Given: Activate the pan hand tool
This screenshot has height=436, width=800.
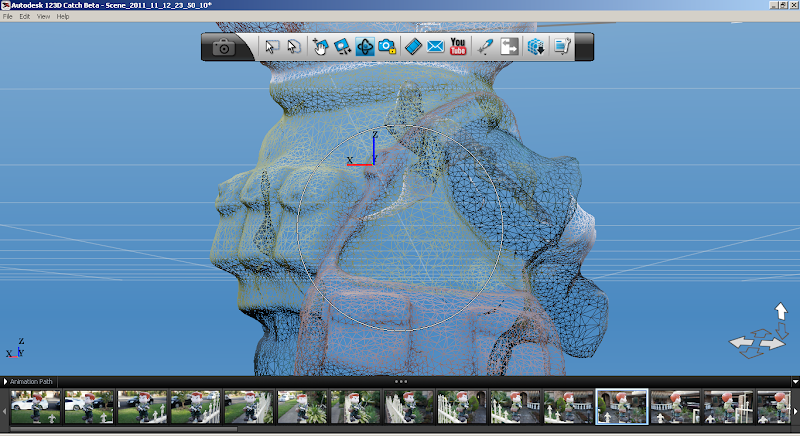Looking at the screenshot, I should click(x=320, y=47).
